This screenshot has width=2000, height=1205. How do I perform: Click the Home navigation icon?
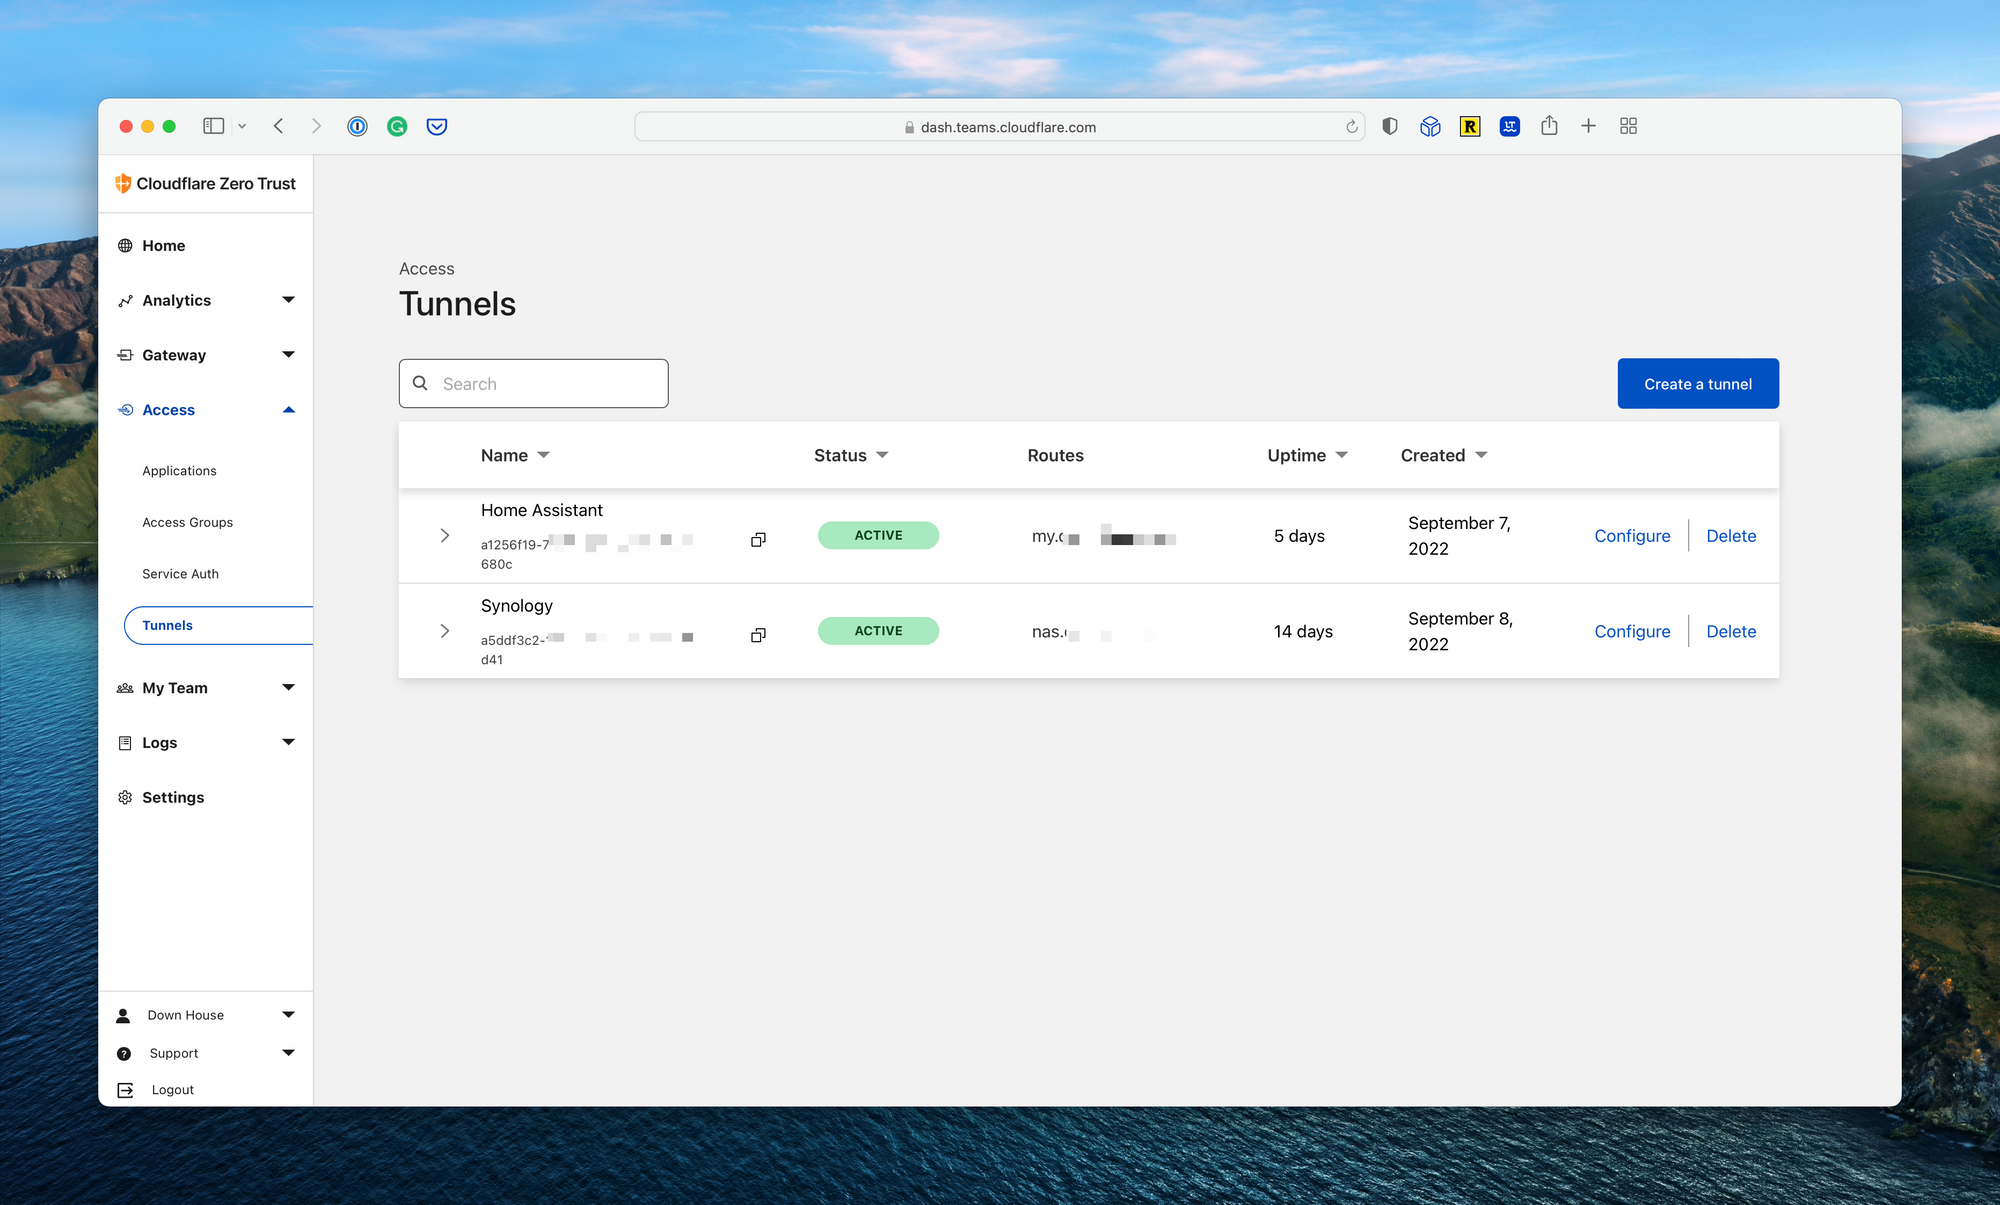tap(126, 244)
